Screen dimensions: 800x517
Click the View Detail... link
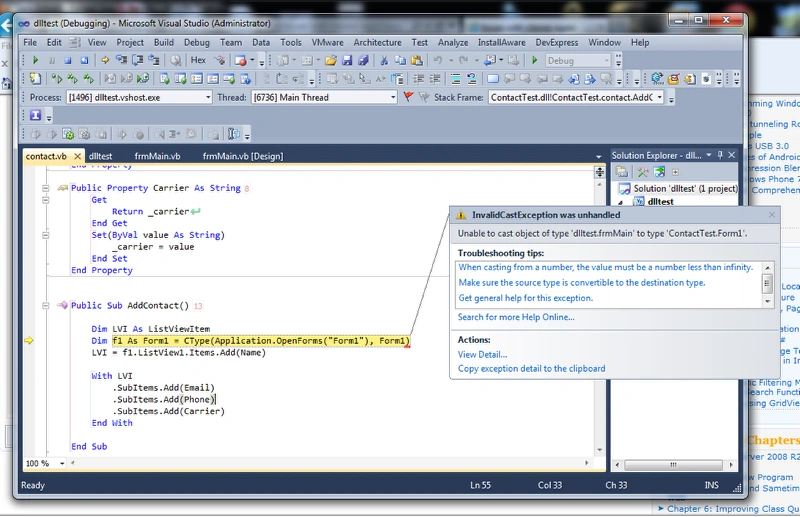[x=482, y=354]
